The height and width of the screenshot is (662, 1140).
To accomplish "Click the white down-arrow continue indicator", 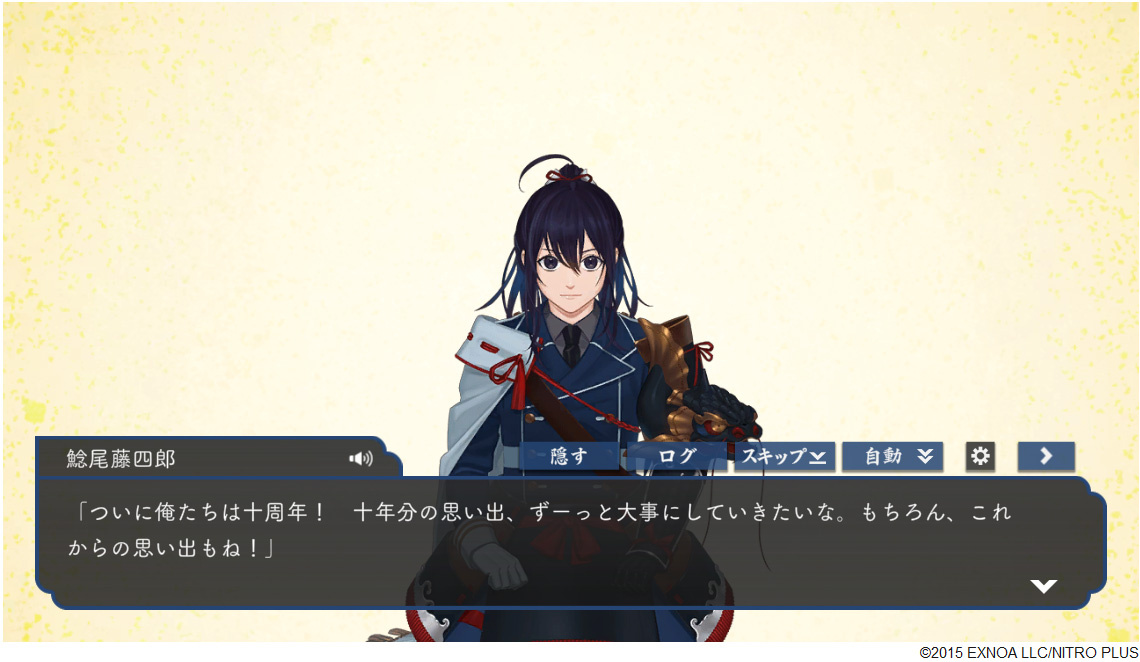I will pyautogui.click(x=1043, y=586).
